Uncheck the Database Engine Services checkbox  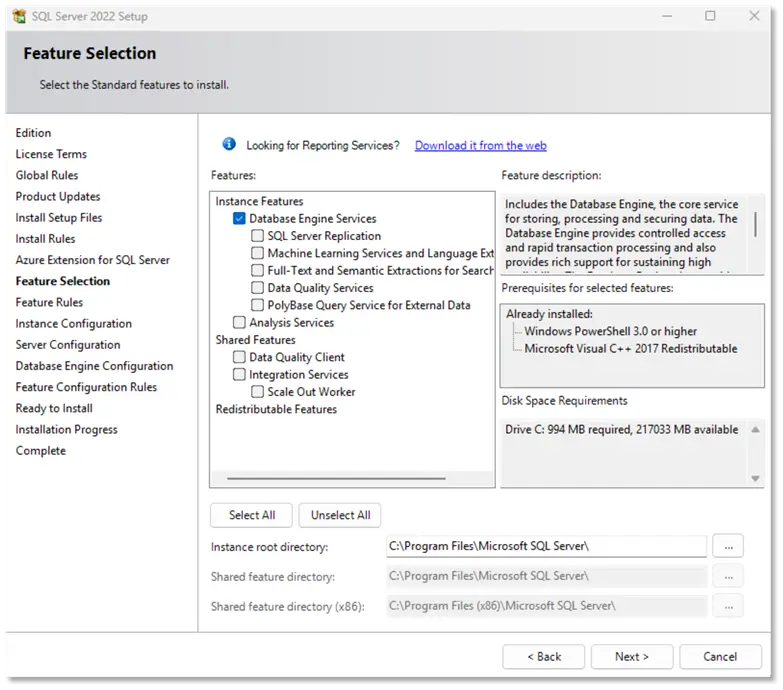click(239, 219)
